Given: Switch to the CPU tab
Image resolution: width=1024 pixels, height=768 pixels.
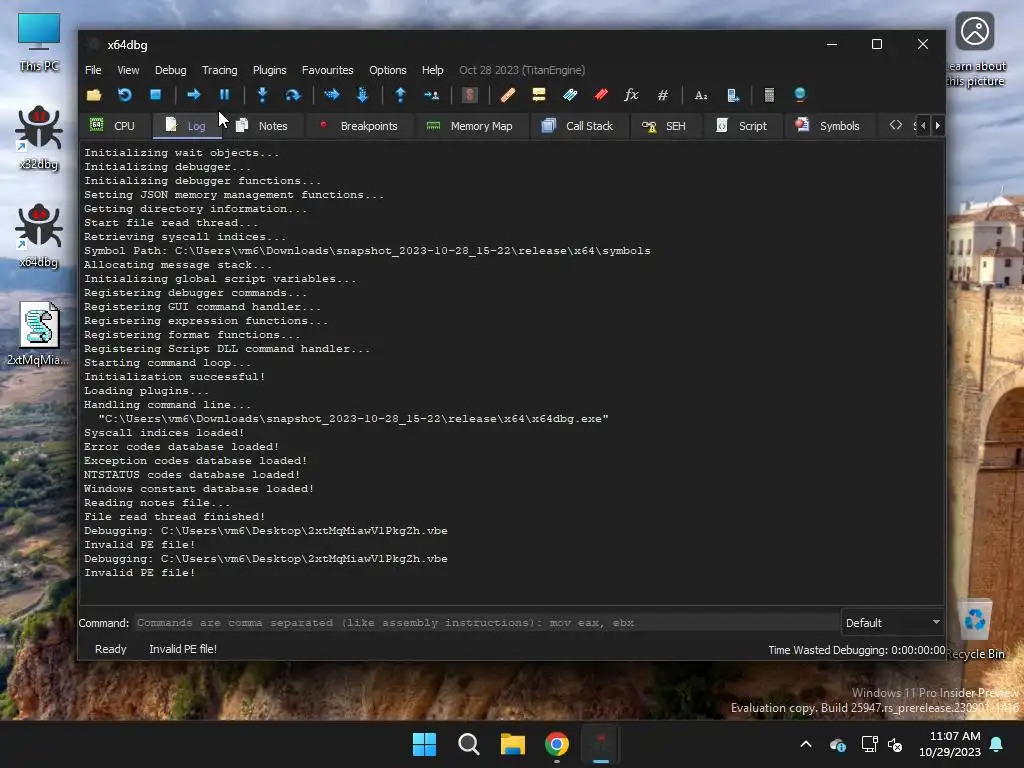Looking at the screenshot, I should coord(113,126).
